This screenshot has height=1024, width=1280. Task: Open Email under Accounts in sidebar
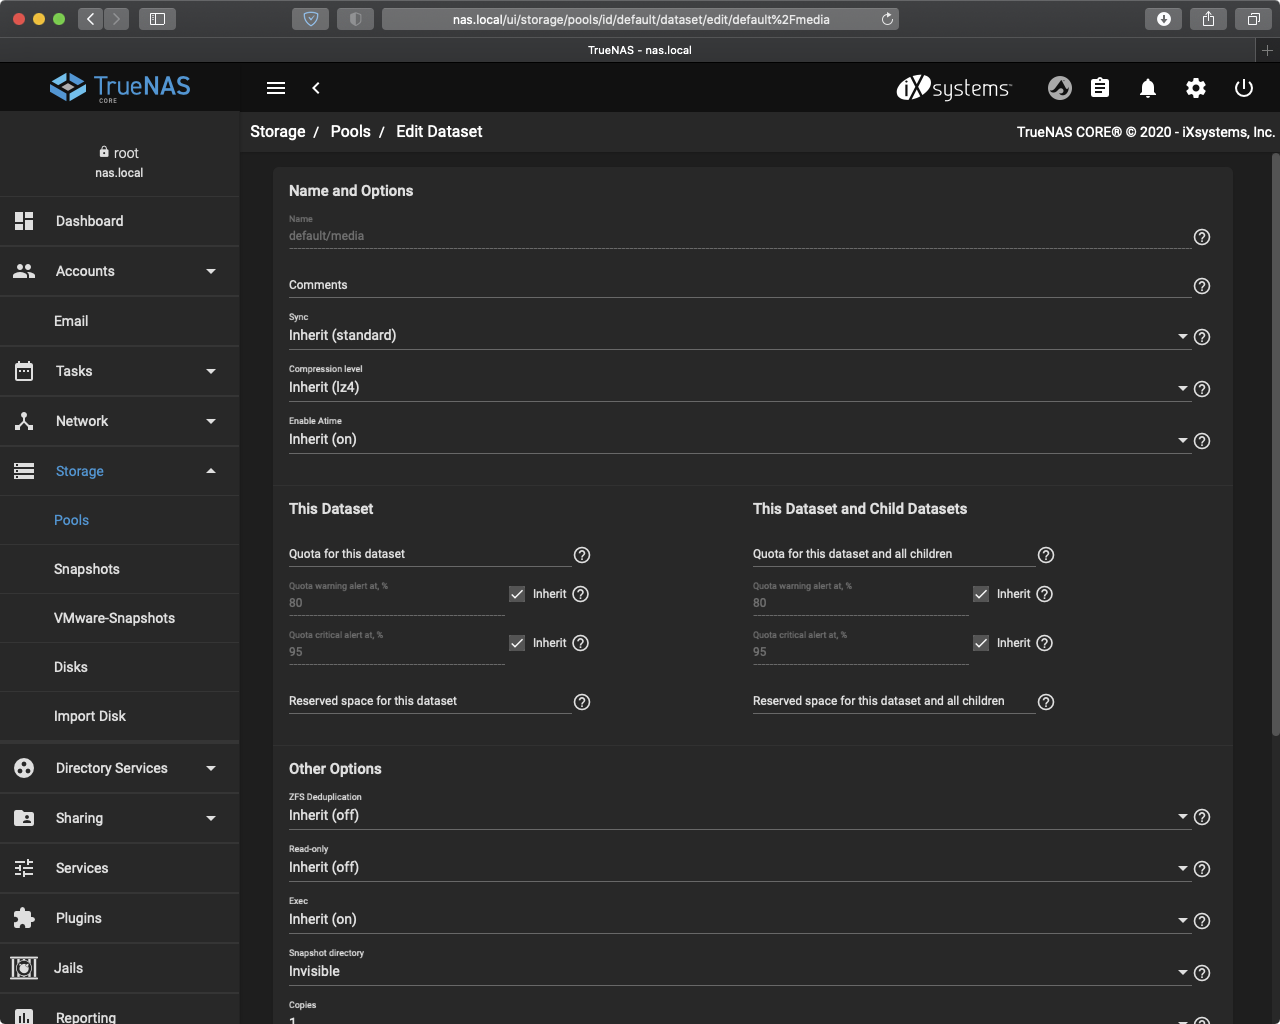coord(120,321)
